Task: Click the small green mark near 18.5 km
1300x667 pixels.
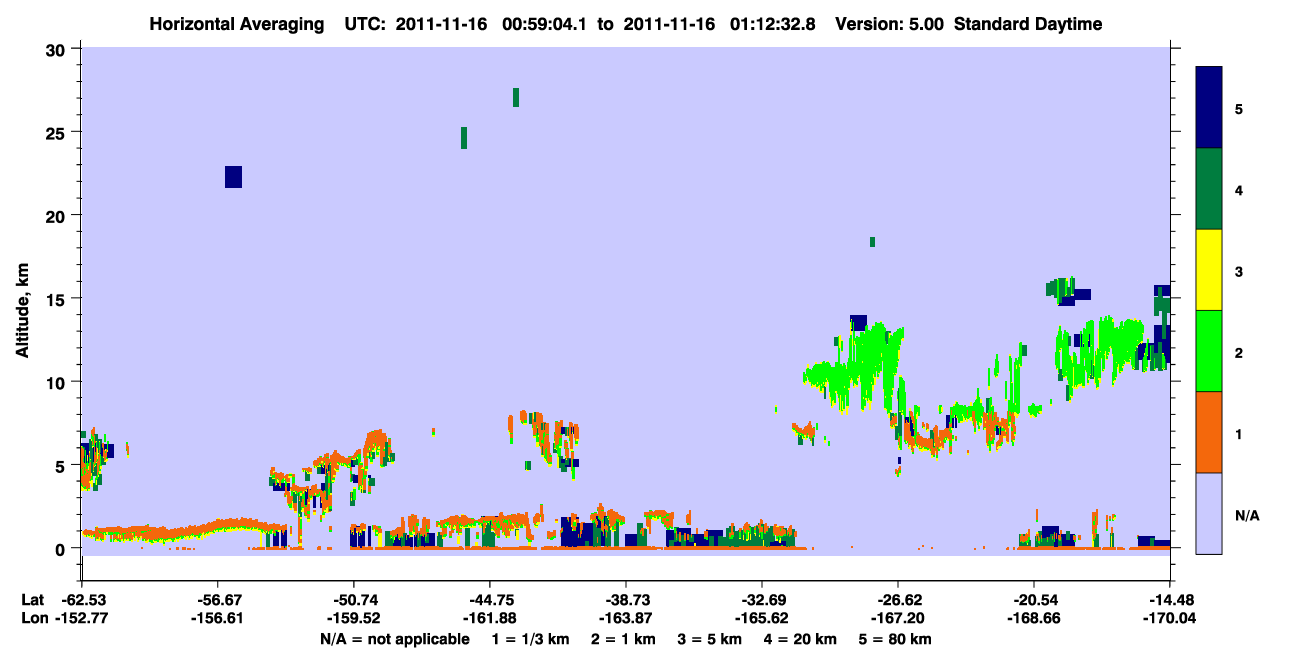Action: coord(872,242)
